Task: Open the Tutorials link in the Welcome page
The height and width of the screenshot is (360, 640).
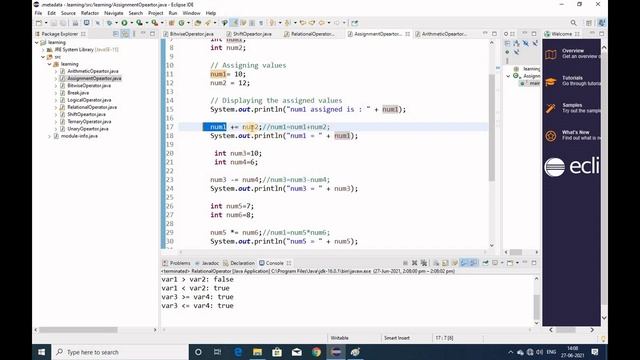Action: [x=572, y=78]
